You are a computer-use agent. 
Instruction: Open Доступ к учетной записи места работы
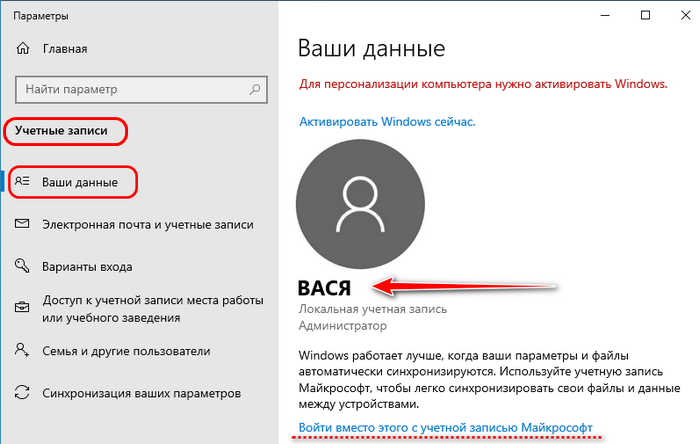coord(153,309)
